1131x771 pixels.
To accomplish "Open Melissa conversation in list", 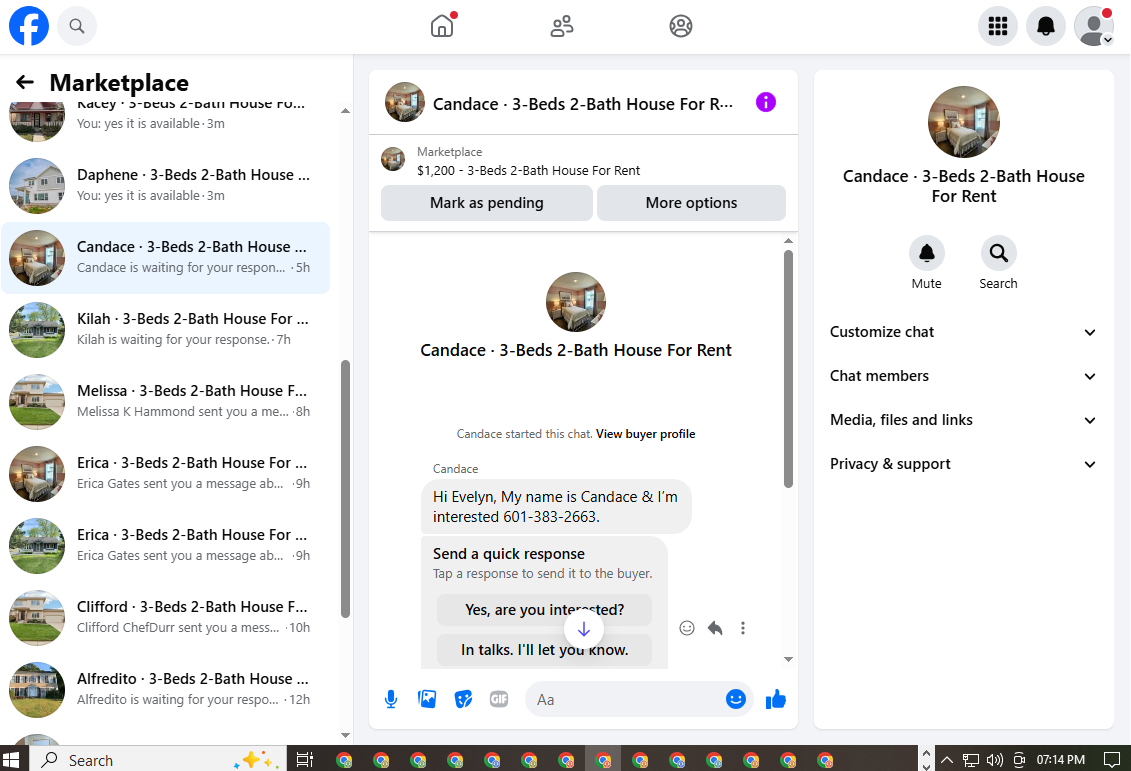I will pos(166,402).
